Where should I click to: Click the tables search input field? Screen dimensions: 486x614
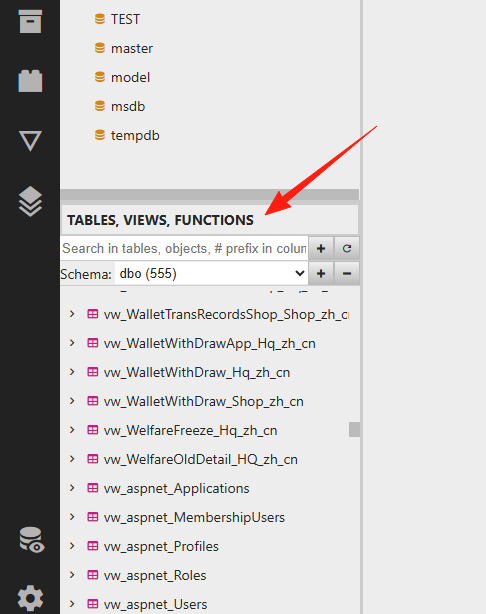pos(184,248)
